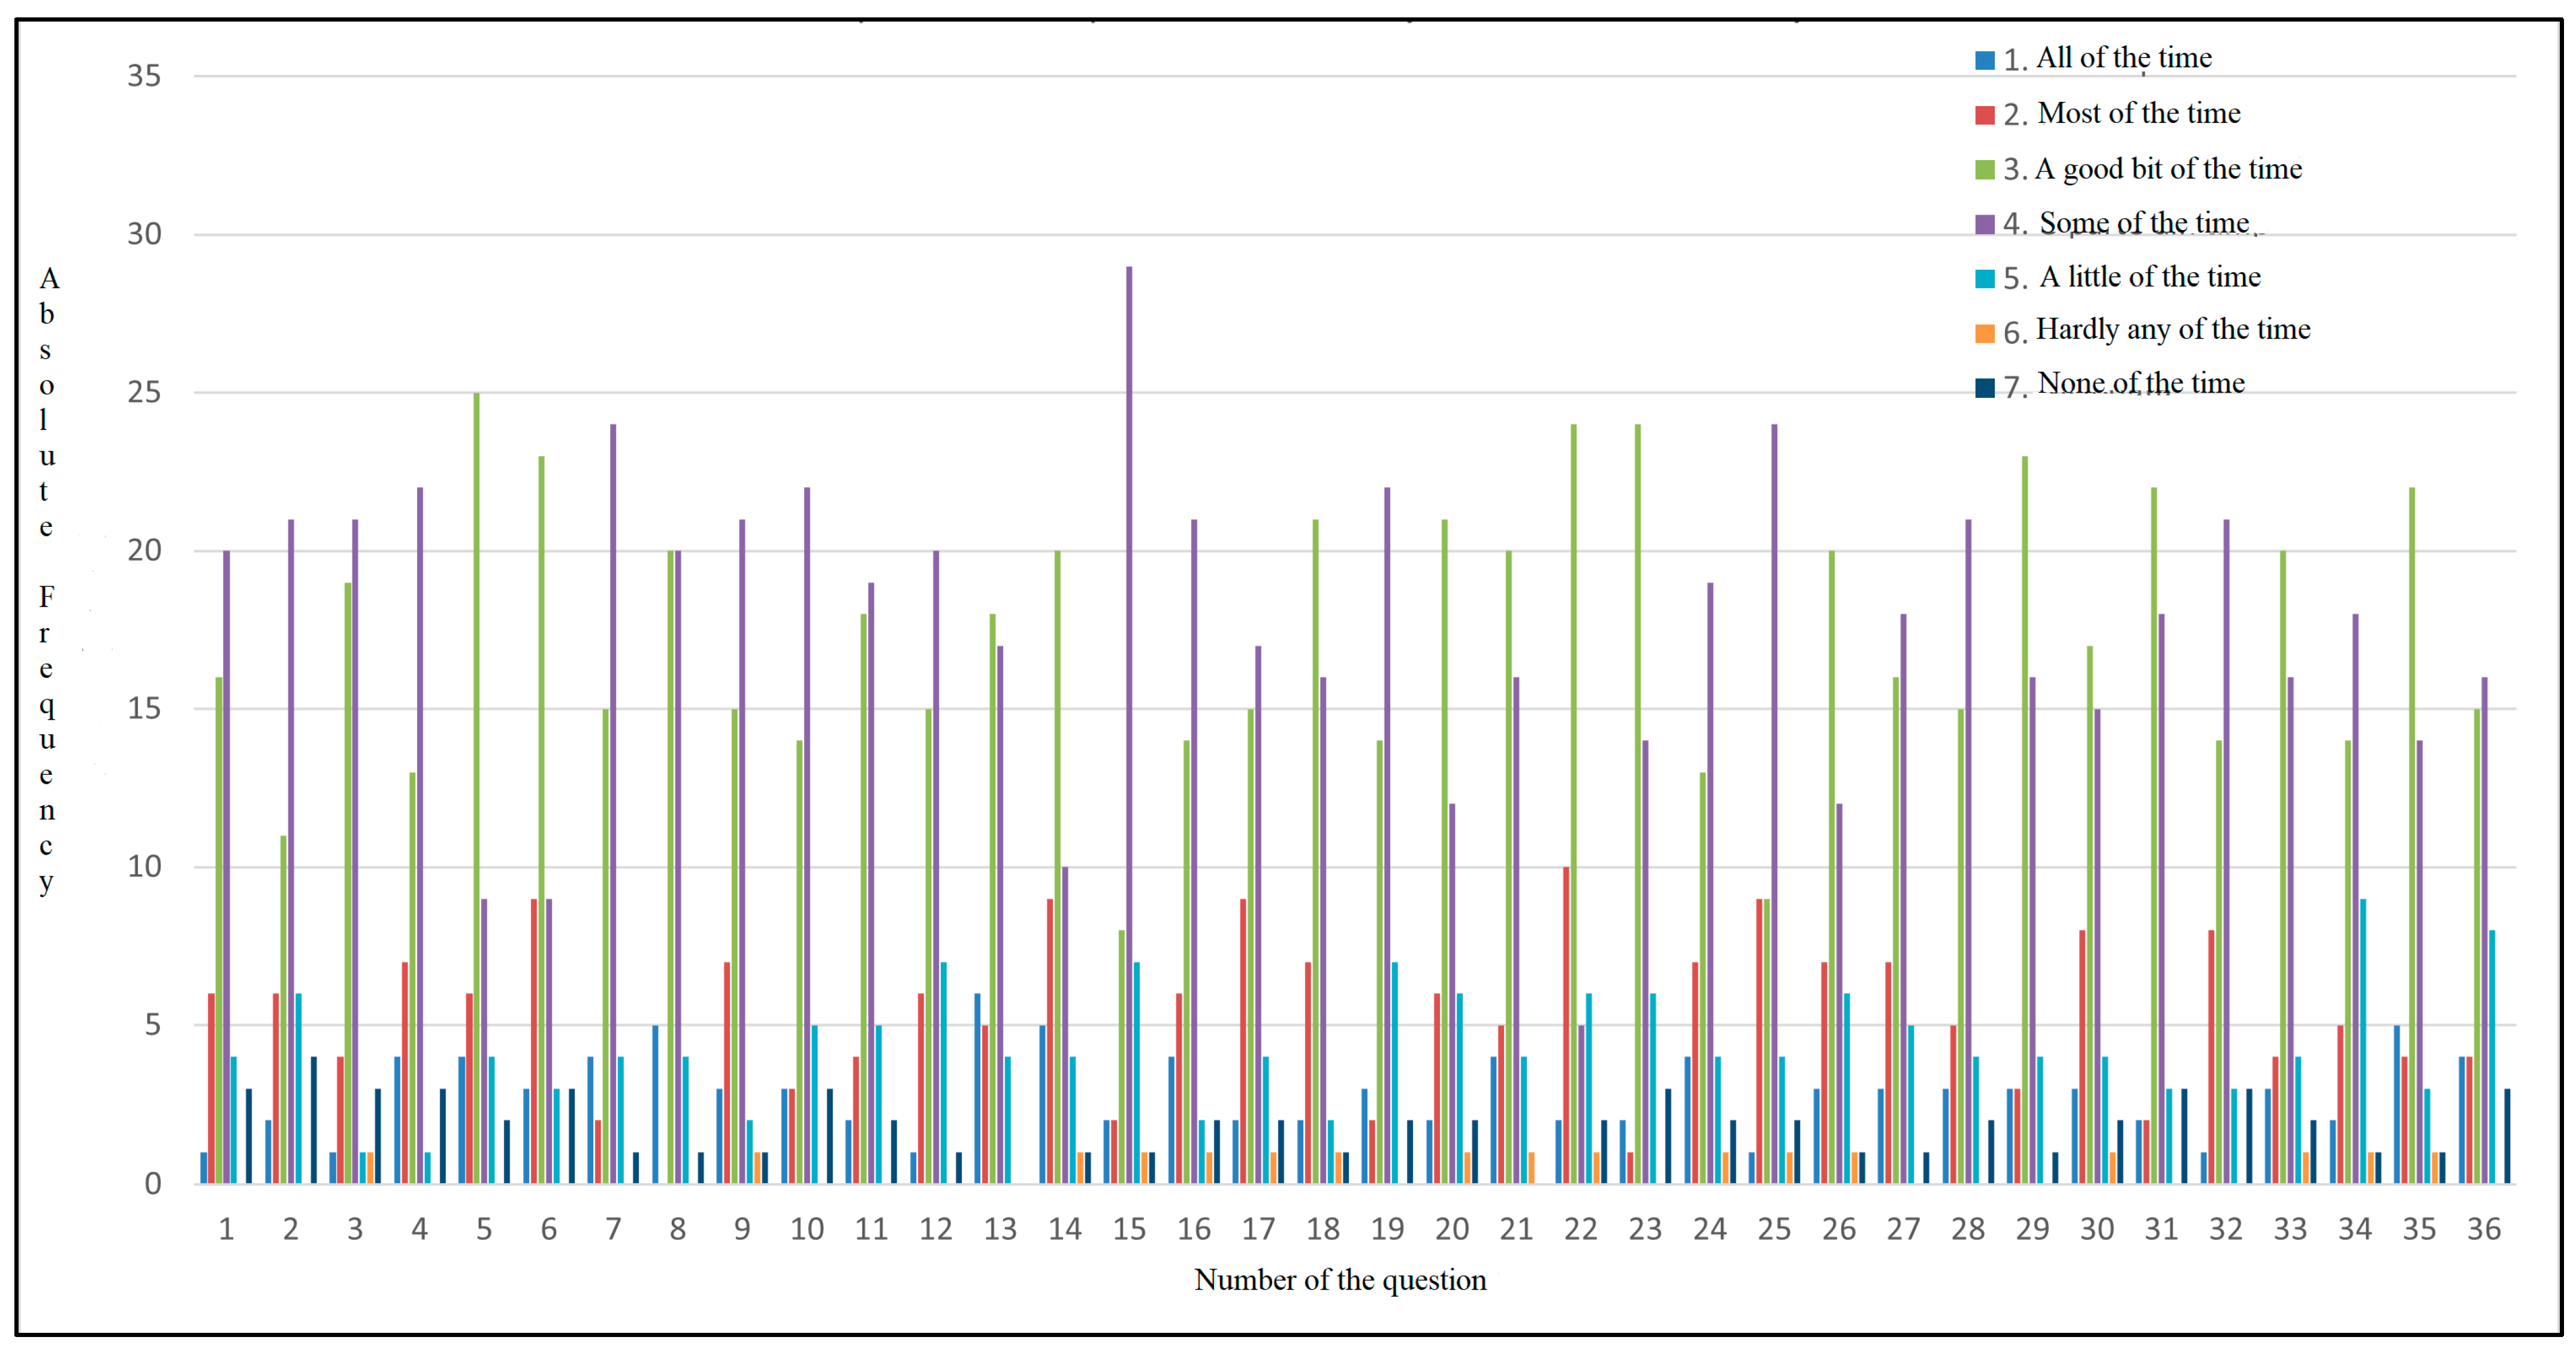
Task: Click the red 'Most of the time' legend swatch
Action: click(1985, 115)
